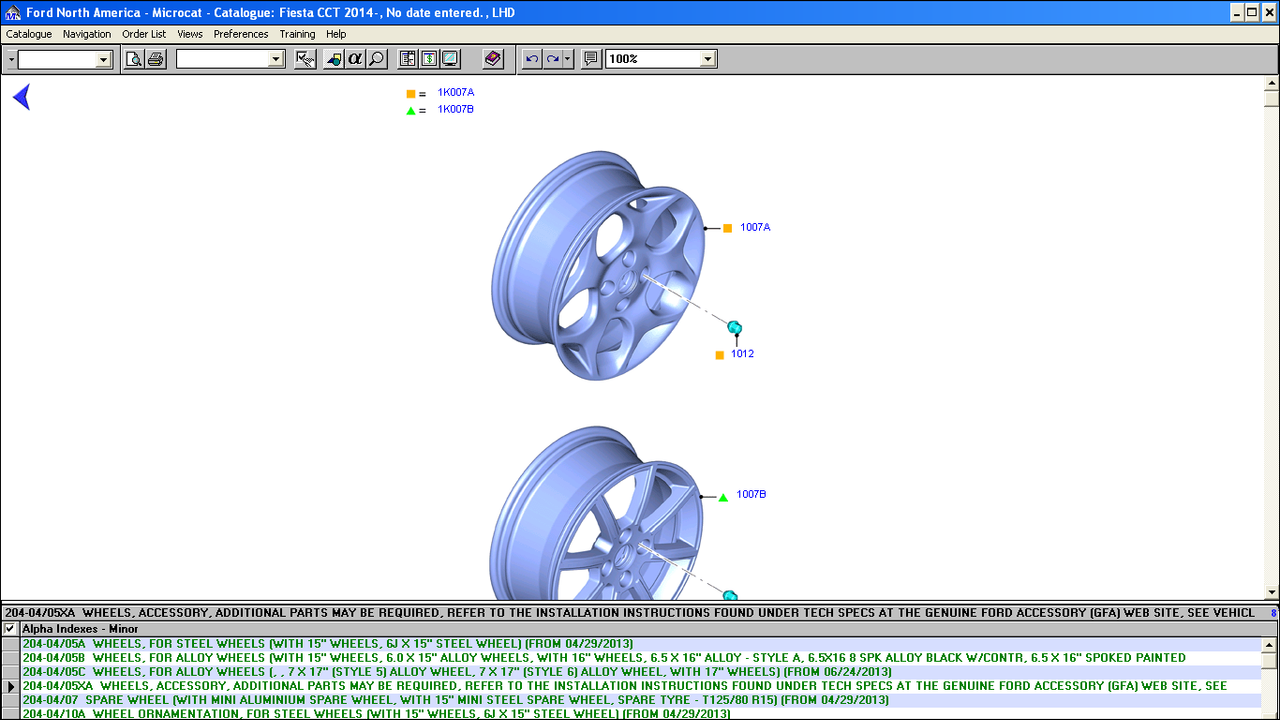The height and width of the screenshot is (720, 1280).
Task: Click the Microcat app icon in title bar
Action: coord(12,13)
